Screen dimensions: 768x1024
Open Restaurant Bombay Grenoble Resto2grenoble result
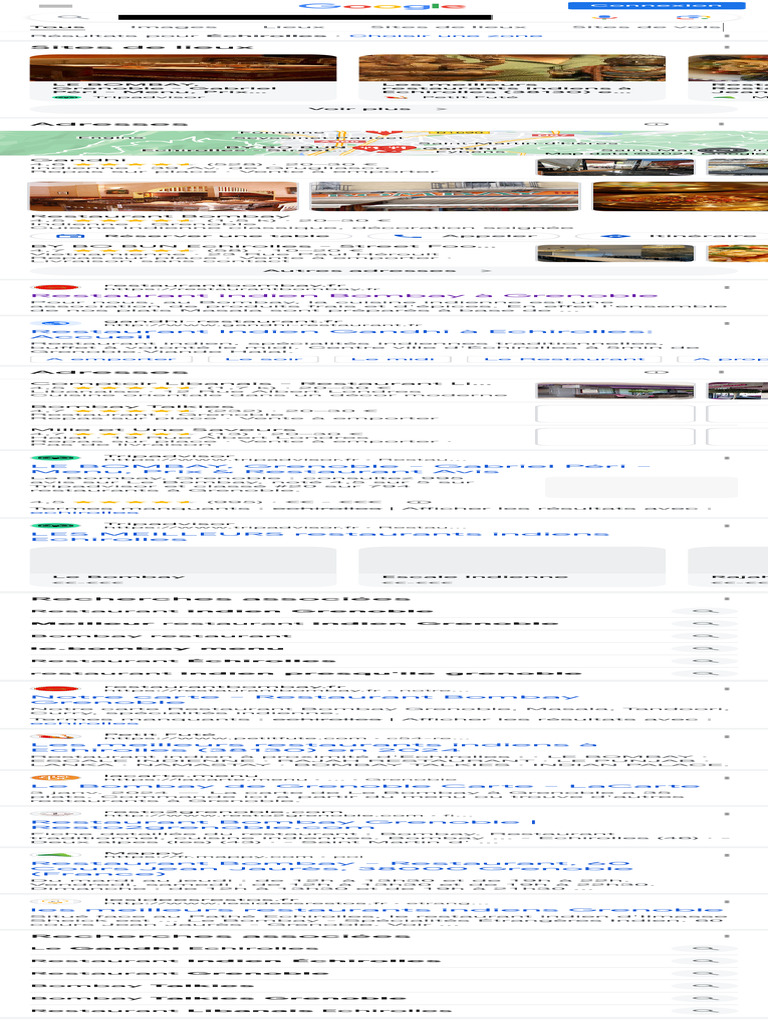point(284,825)
